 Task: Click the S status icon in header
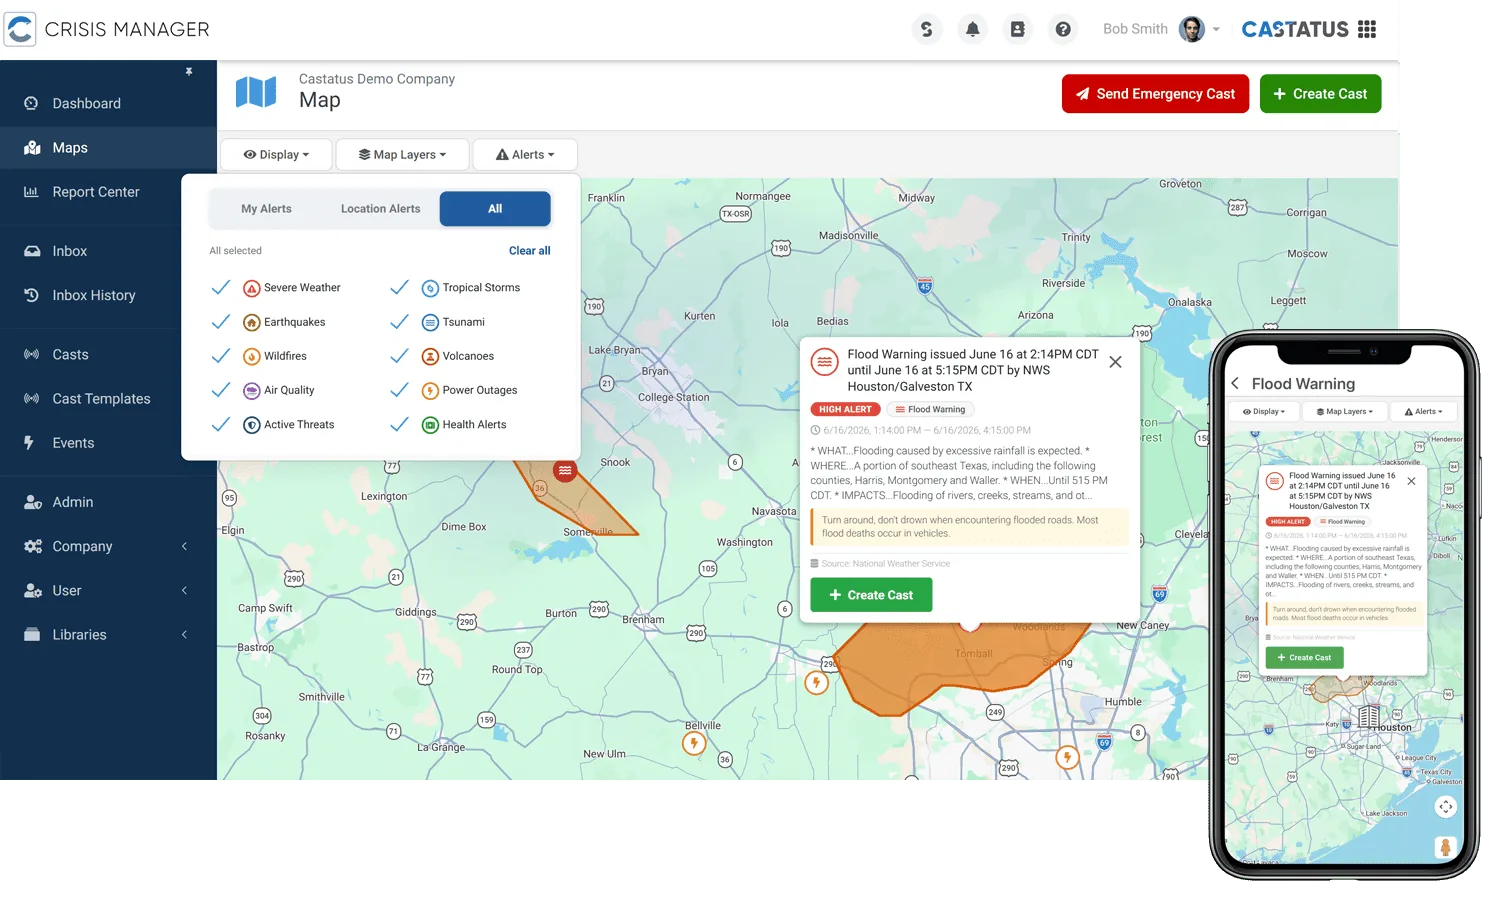coord(927,29)
